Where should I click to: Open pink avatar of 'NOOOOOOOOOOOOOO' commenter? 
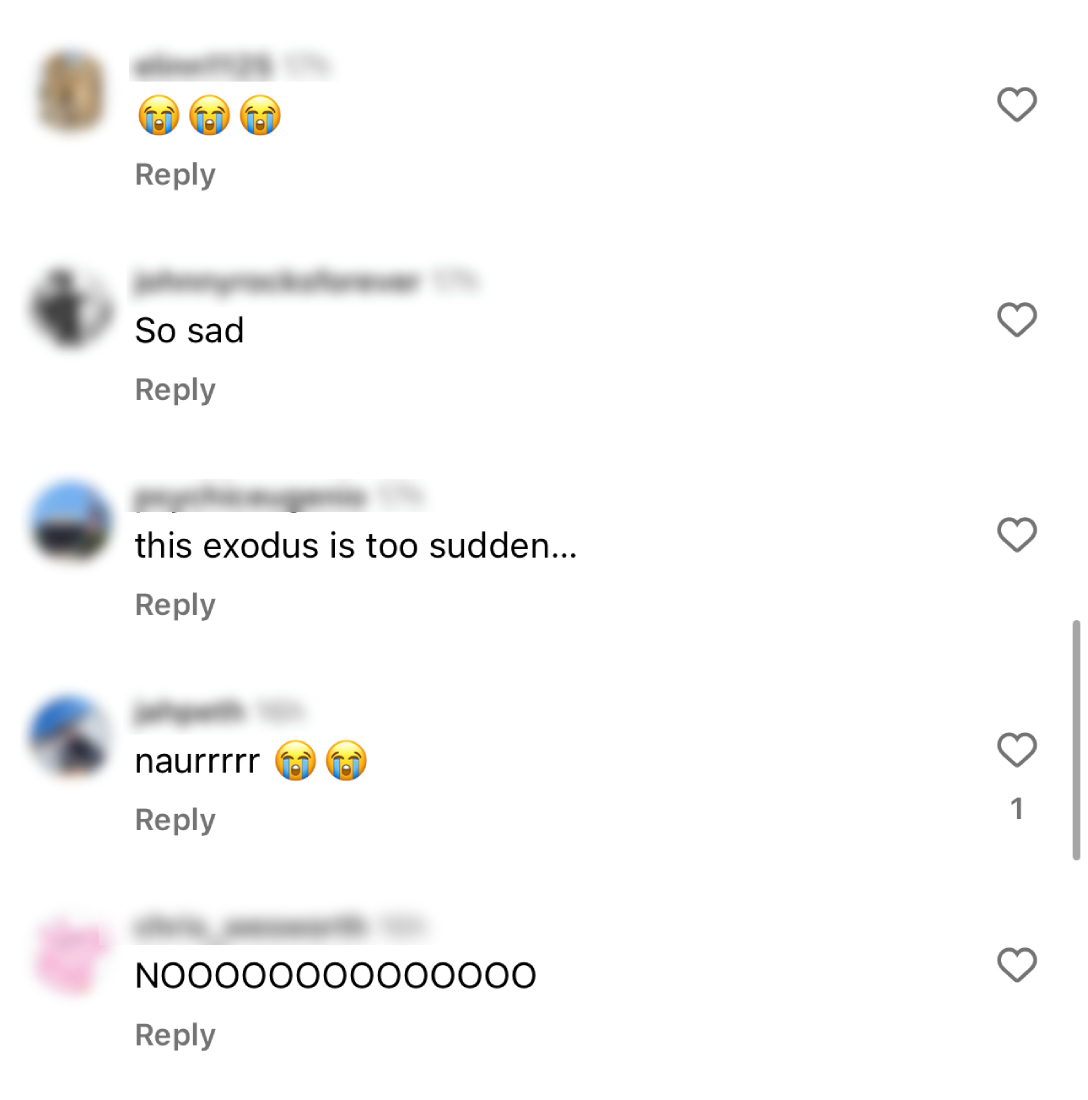tap(72, 953)
